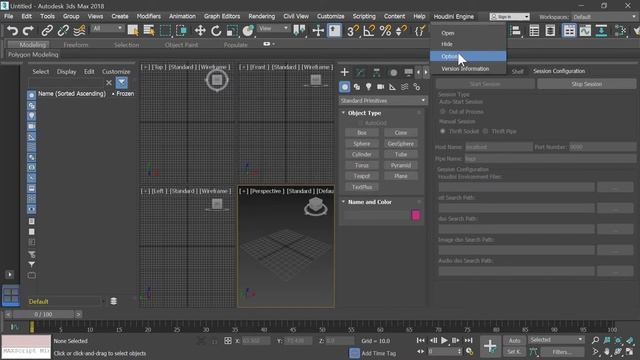Create a Teapot primitive

tap(362, 176)
